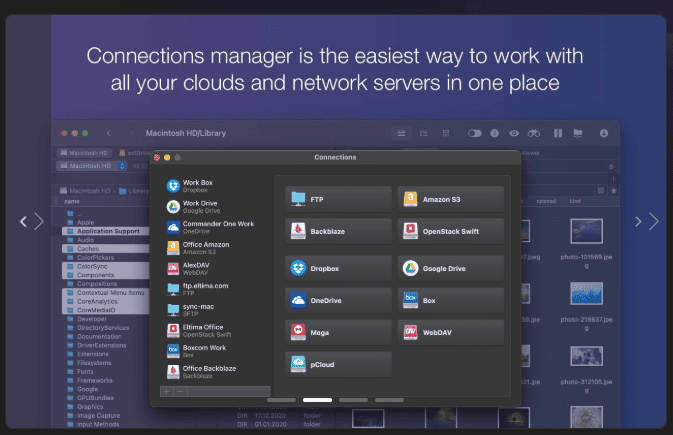Add a Mega connection
The width and height of the screenshot is (673, 435).
click(x=338, y=332)
